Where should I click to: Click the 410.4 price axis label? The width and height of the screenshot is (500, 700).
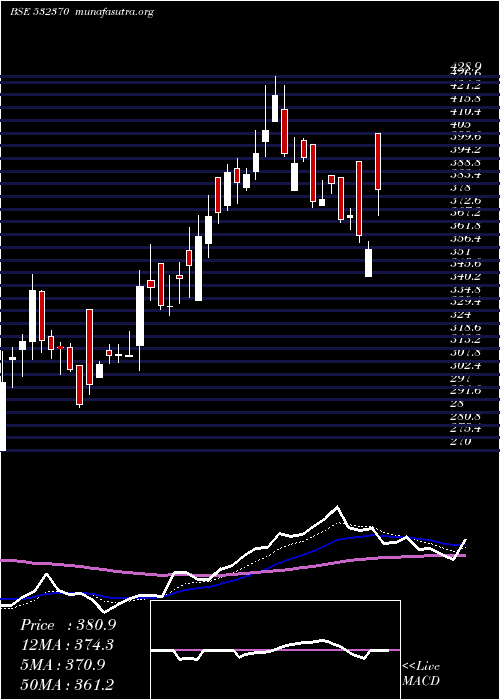(465, 111)
